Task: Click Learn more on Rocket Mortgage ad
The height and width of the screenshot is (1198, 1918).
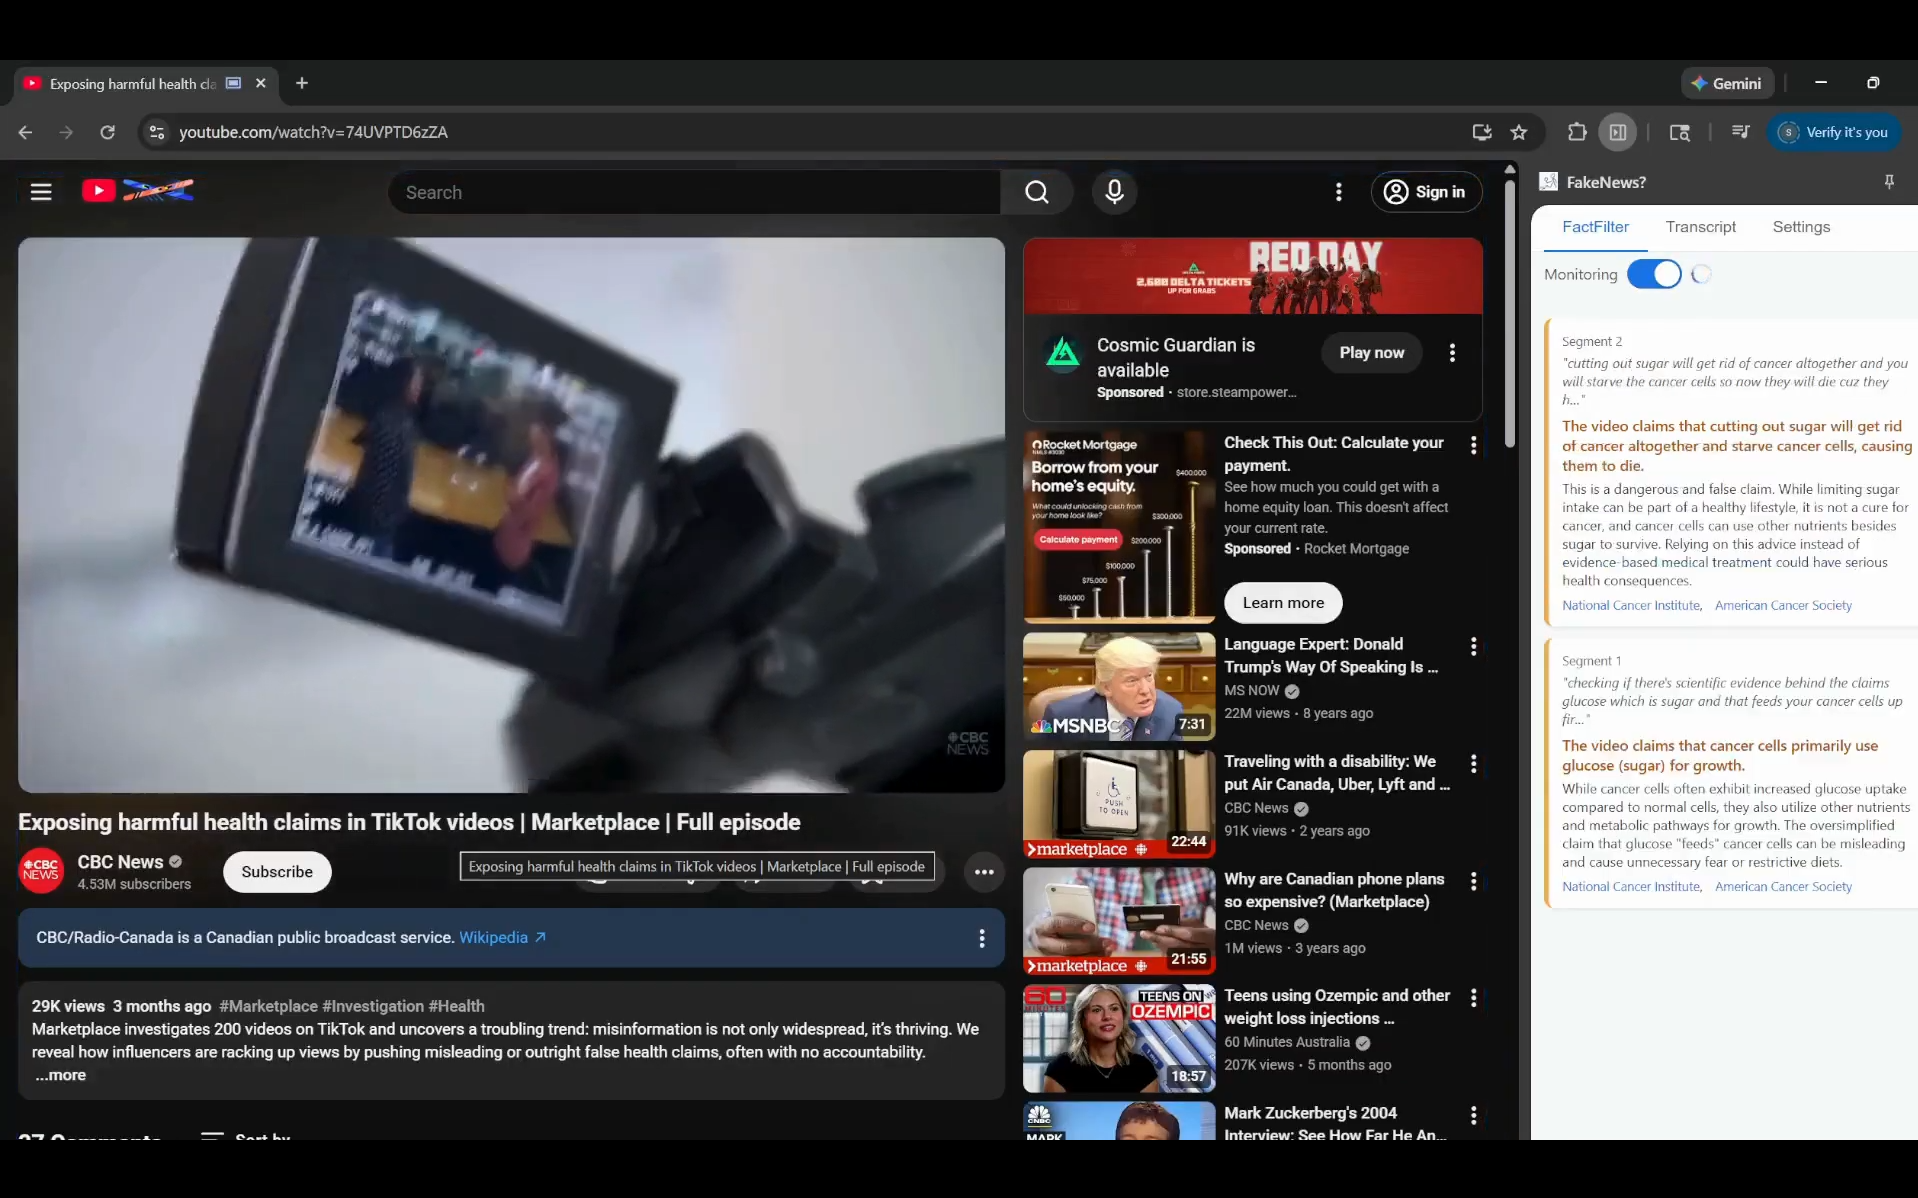Action: [x=1283, y=603]
